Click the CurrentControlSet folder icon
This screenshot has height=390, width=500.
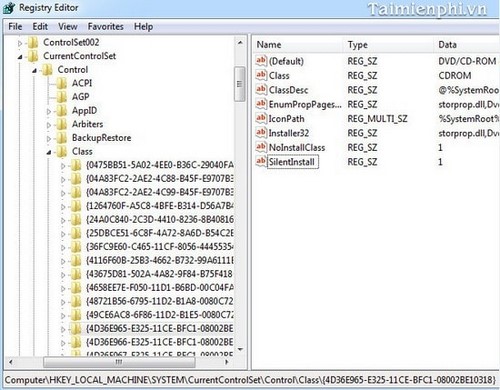(x=33, y=56)
